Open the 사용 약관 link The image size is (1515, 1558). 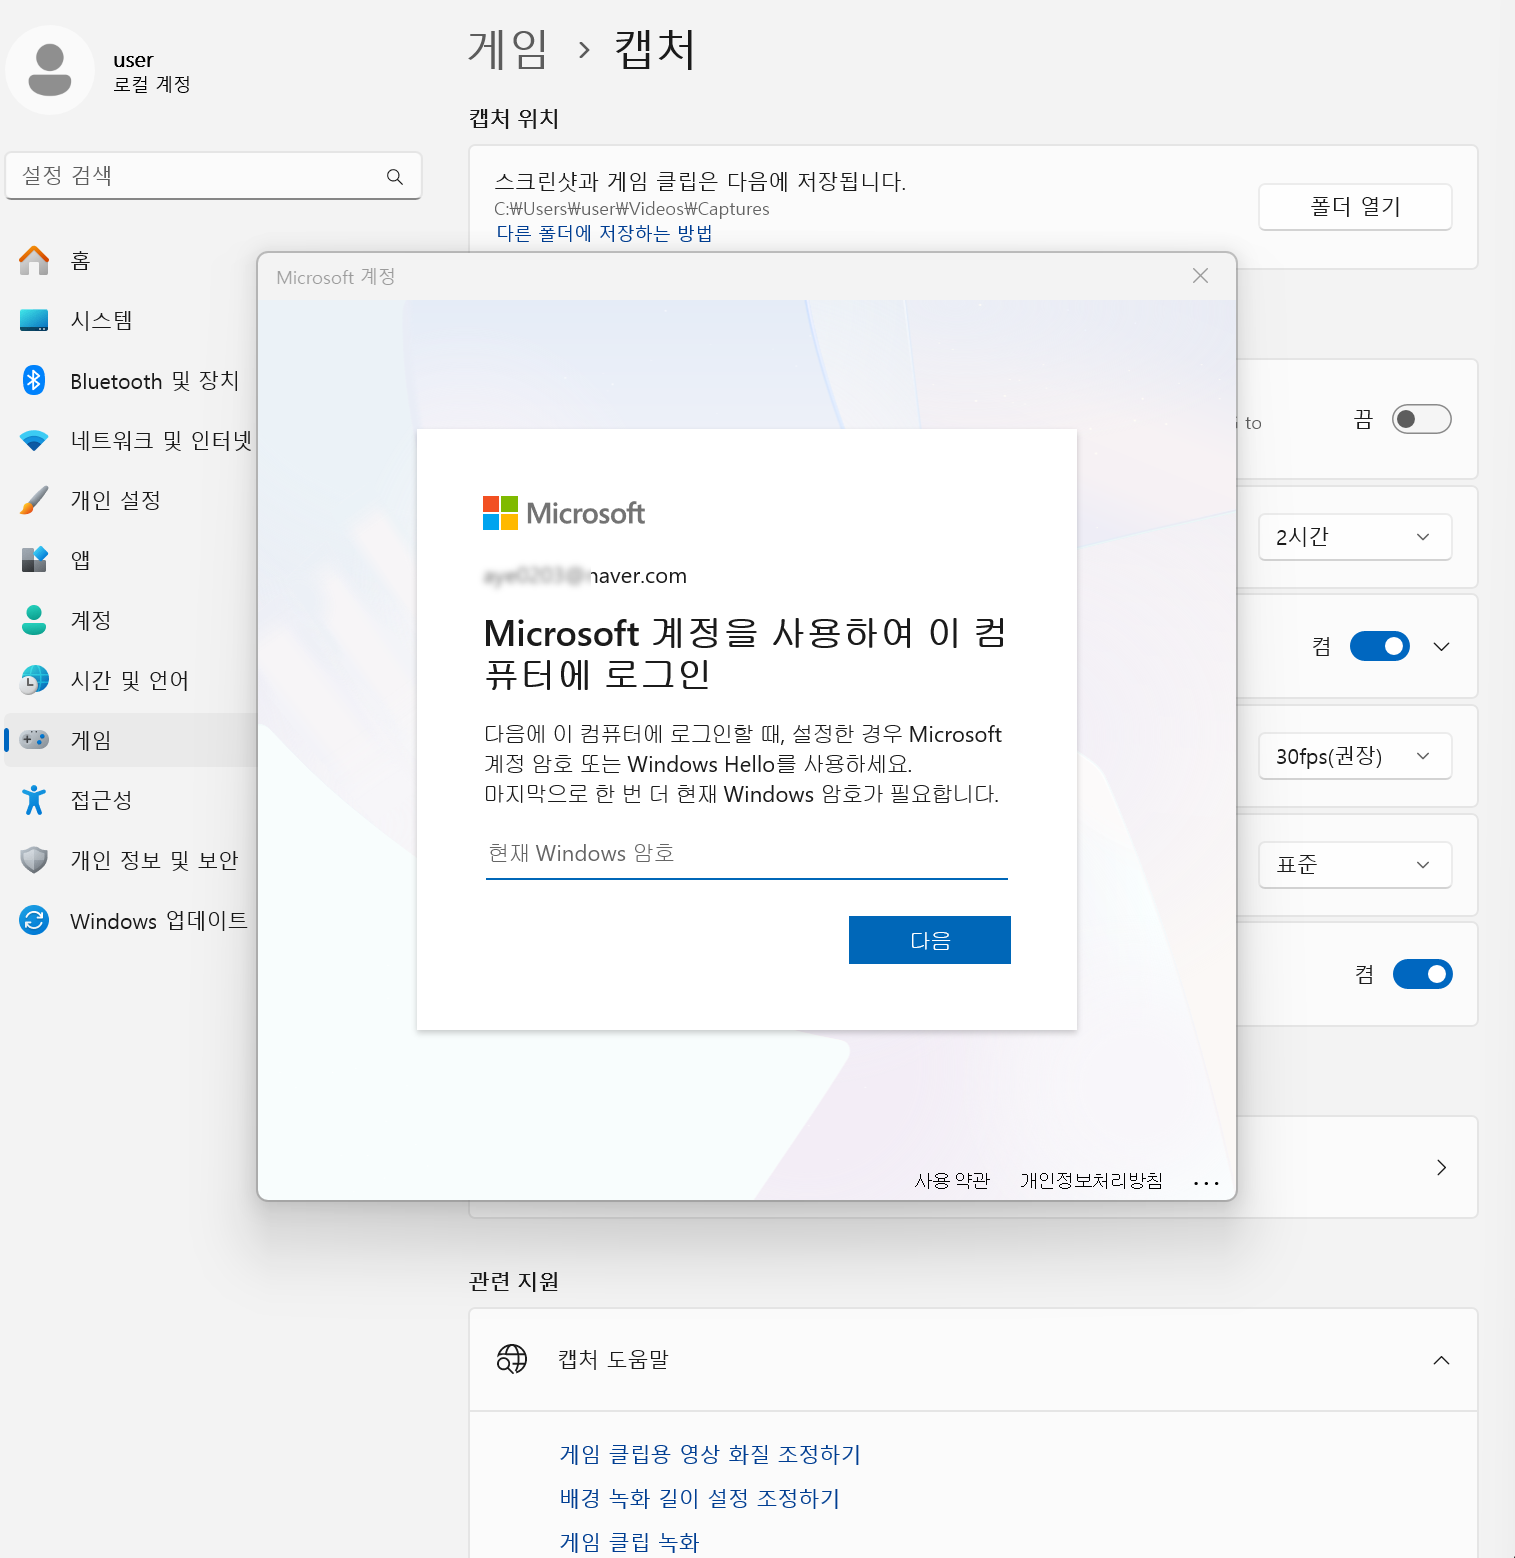pos(952,1181)
